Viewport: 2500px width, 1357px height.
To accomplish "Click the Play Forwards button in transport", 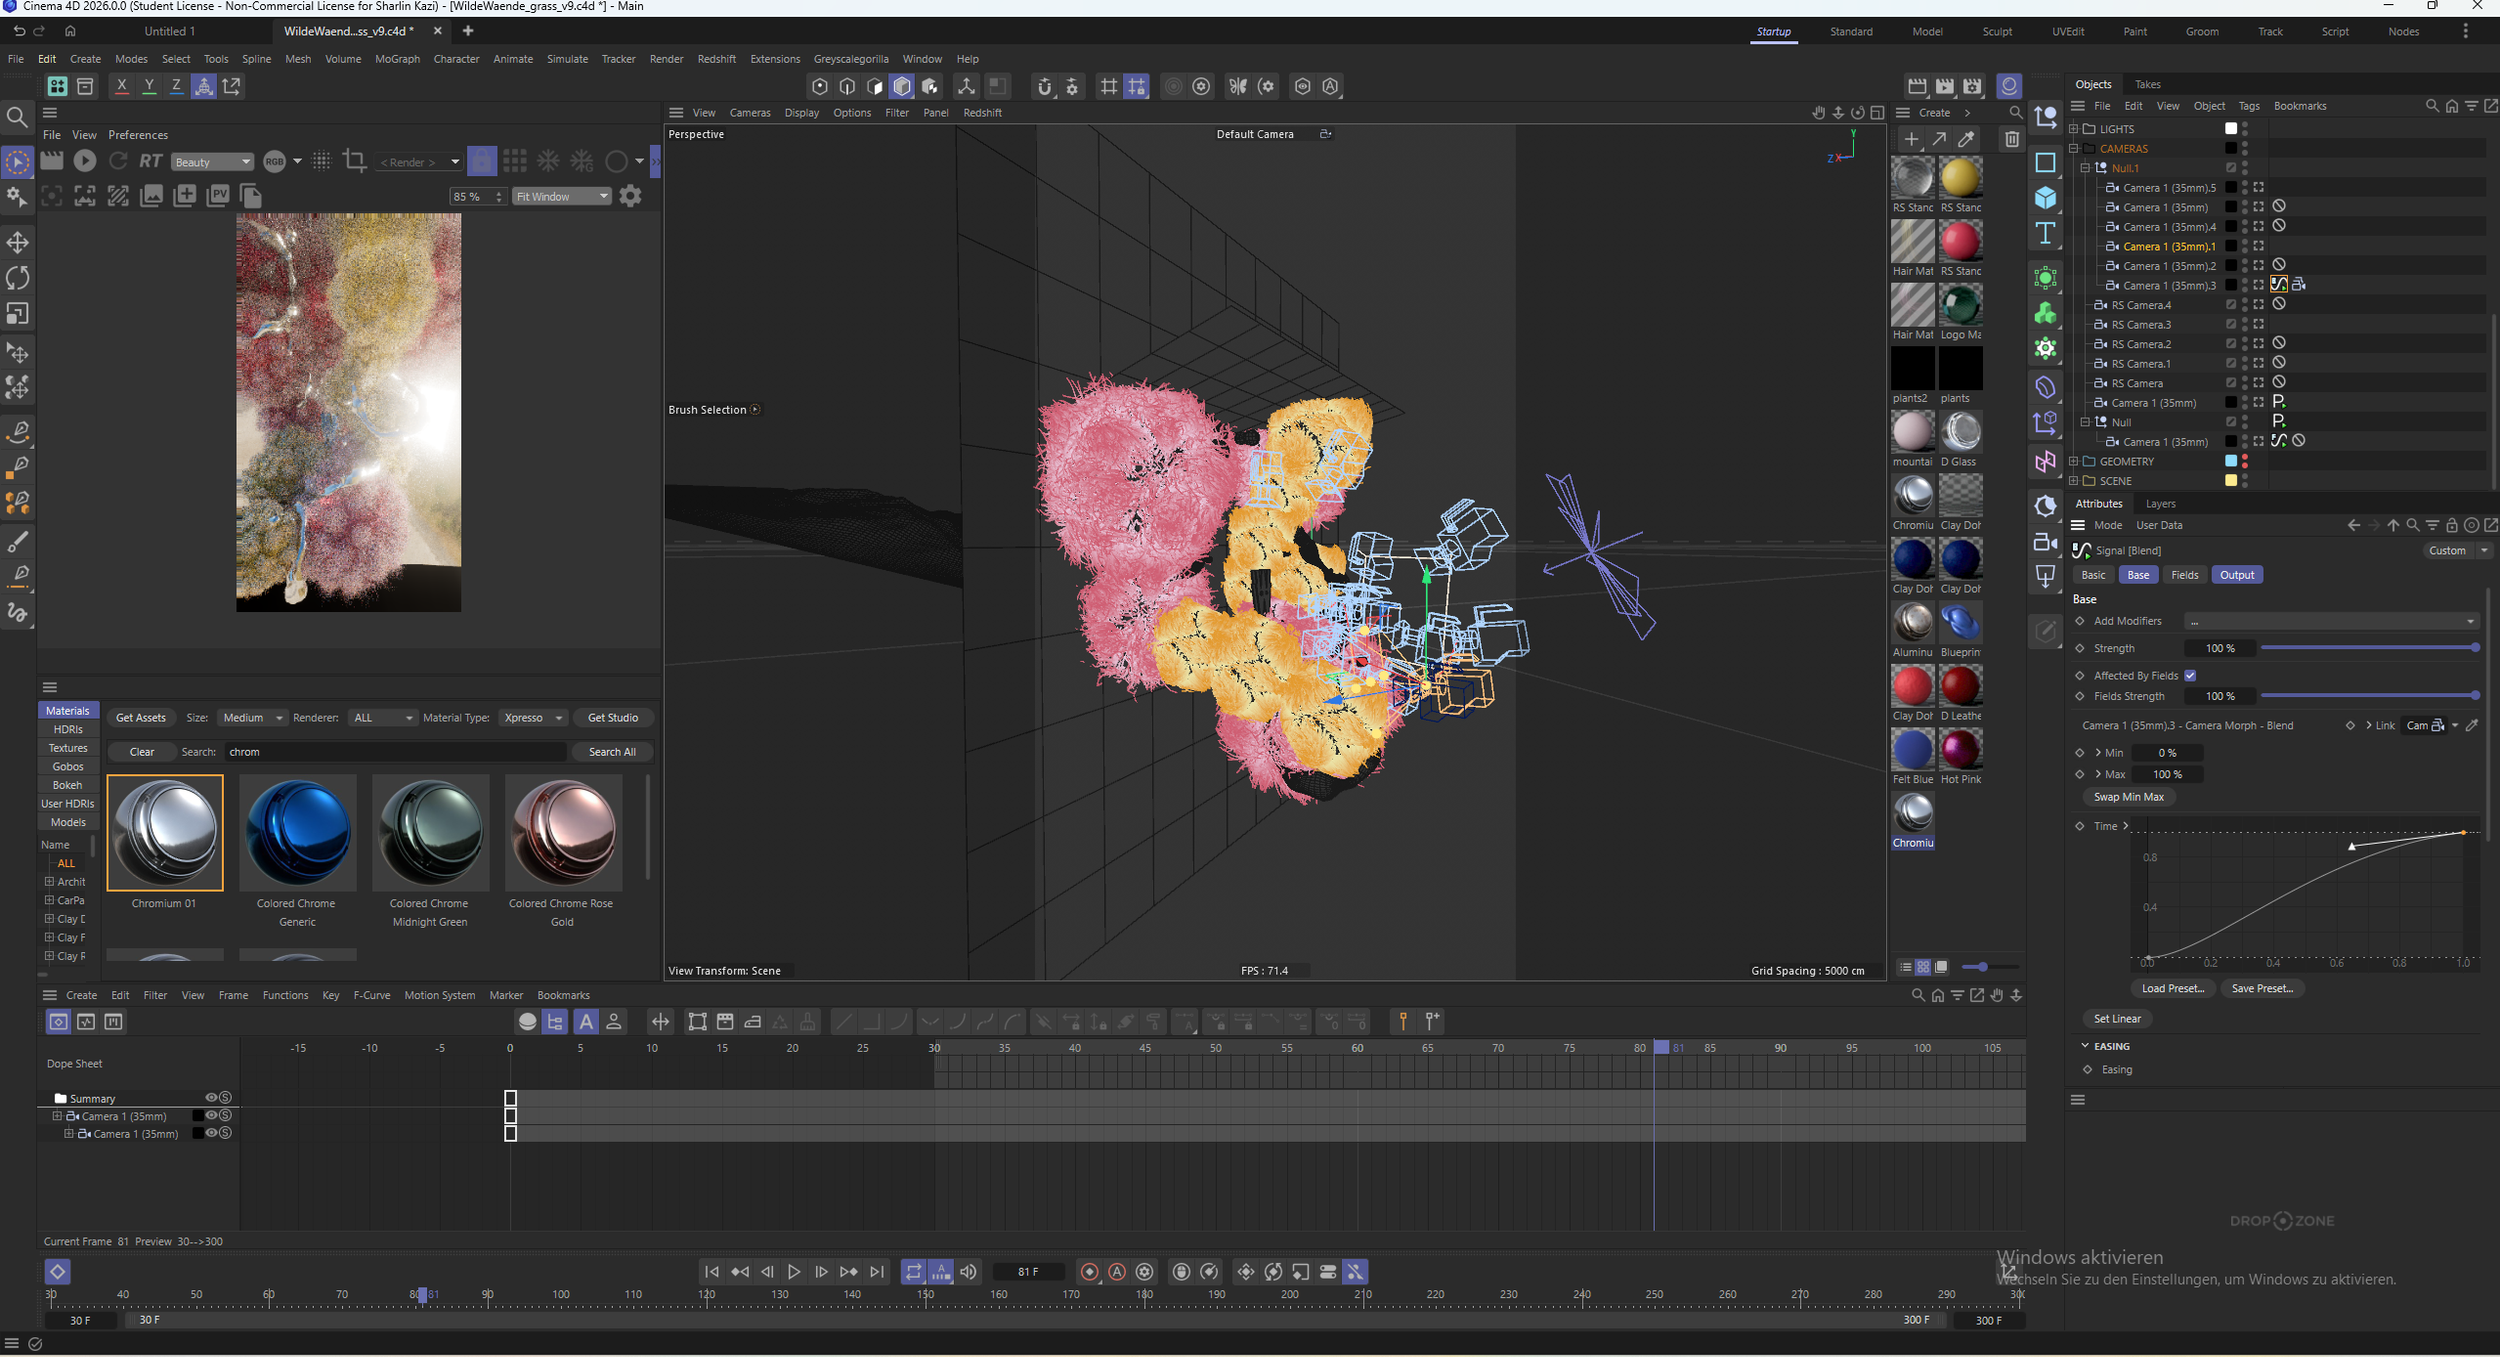I will [x=794, y=1272].
